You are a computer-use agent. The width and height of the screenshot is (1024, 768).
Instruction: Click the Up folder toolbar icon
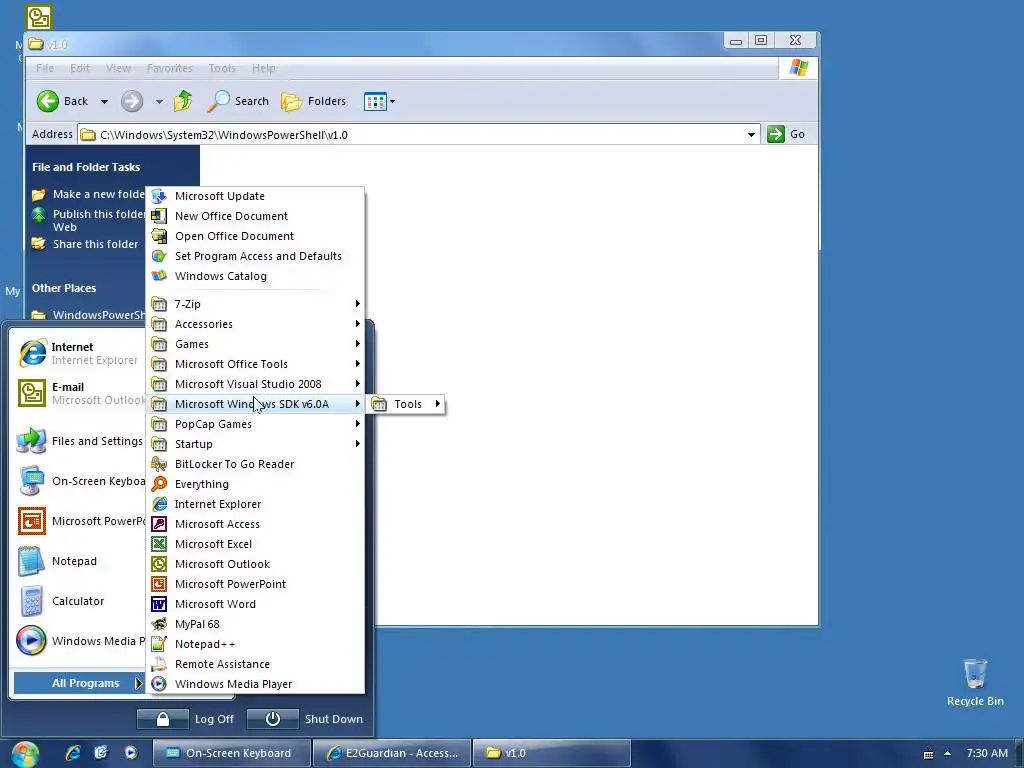(x=183, y=101)
